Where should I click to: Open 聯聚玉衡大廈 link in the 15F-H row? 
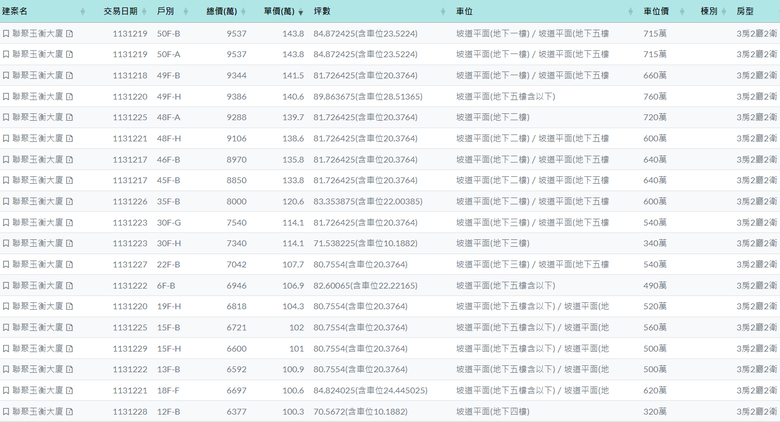click(x=38, y=348)
